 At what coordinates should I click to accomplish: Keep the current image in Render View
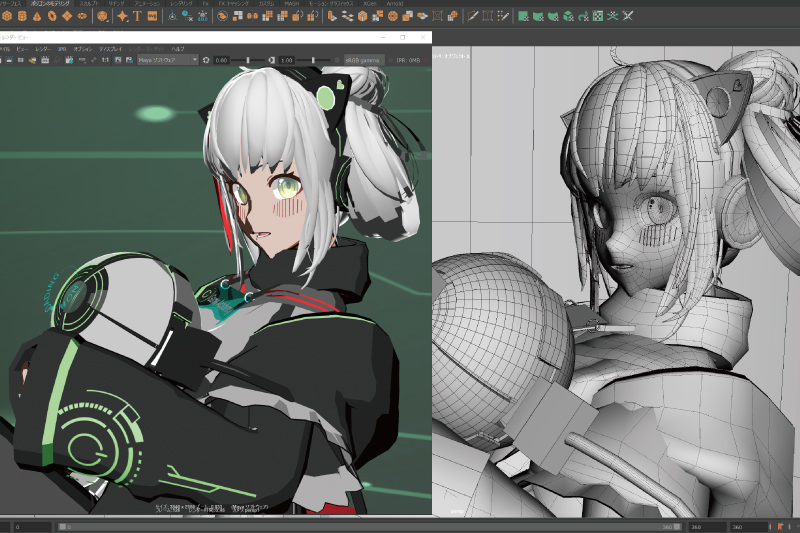coord(118,60)
